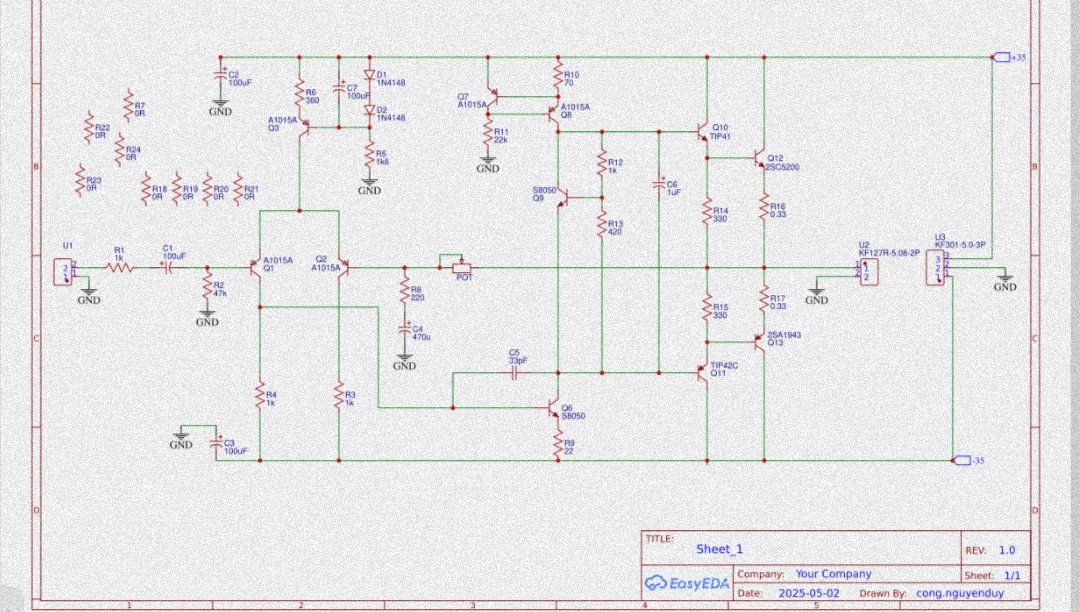This screenshot has width=1080, height=612.
Task: Select emitter resistor R17 0.33
Action: (x=765, y=299)
